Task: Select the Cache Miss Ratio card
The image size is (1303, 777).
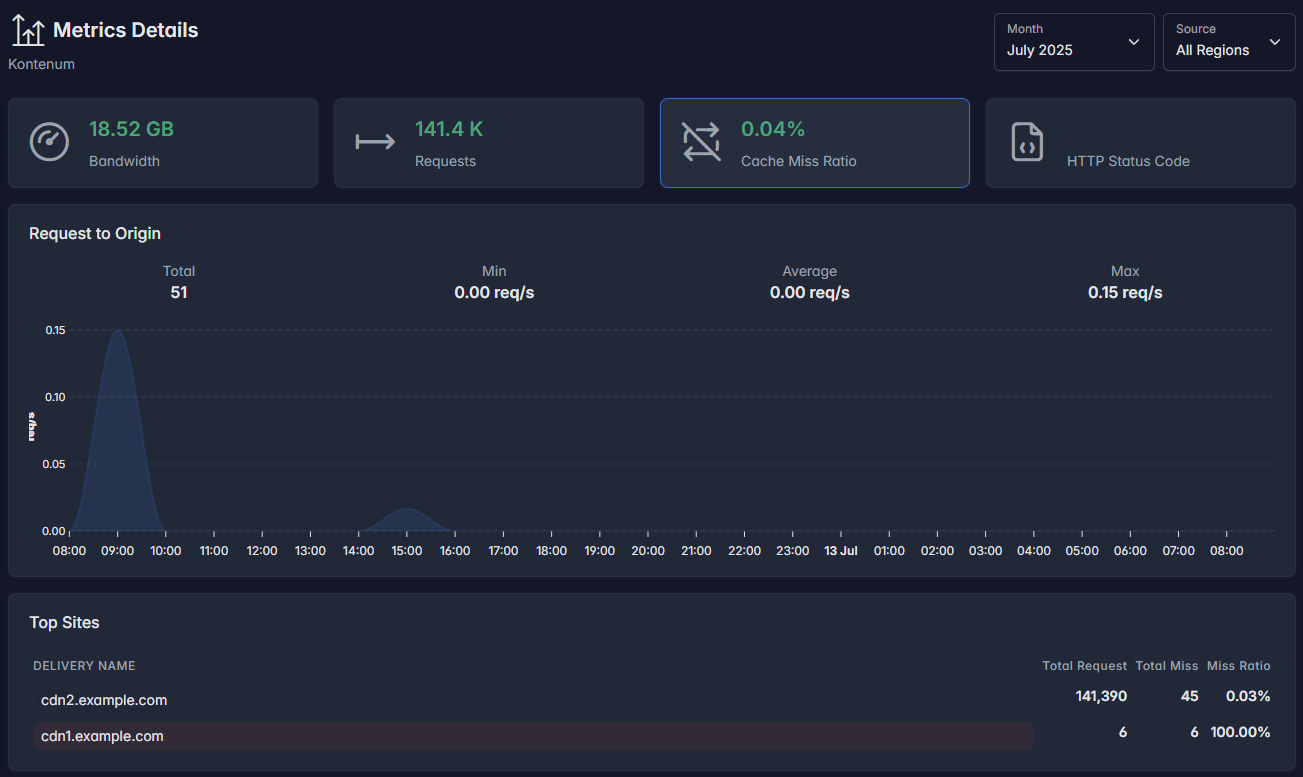Action: (815, 143)
